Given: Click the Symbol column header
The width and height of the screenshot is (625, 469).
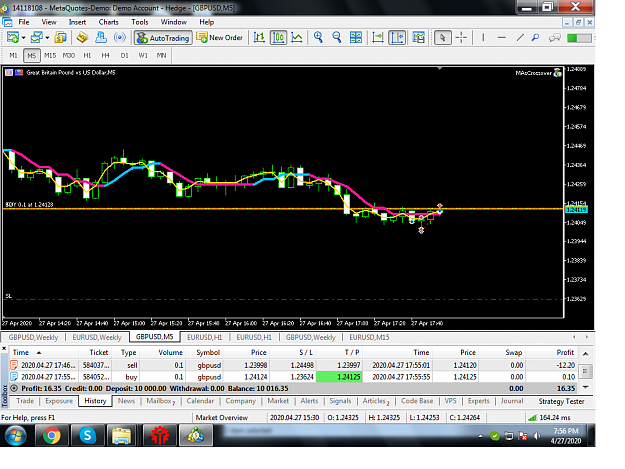Looking at the screenshot, I should 204,353.
